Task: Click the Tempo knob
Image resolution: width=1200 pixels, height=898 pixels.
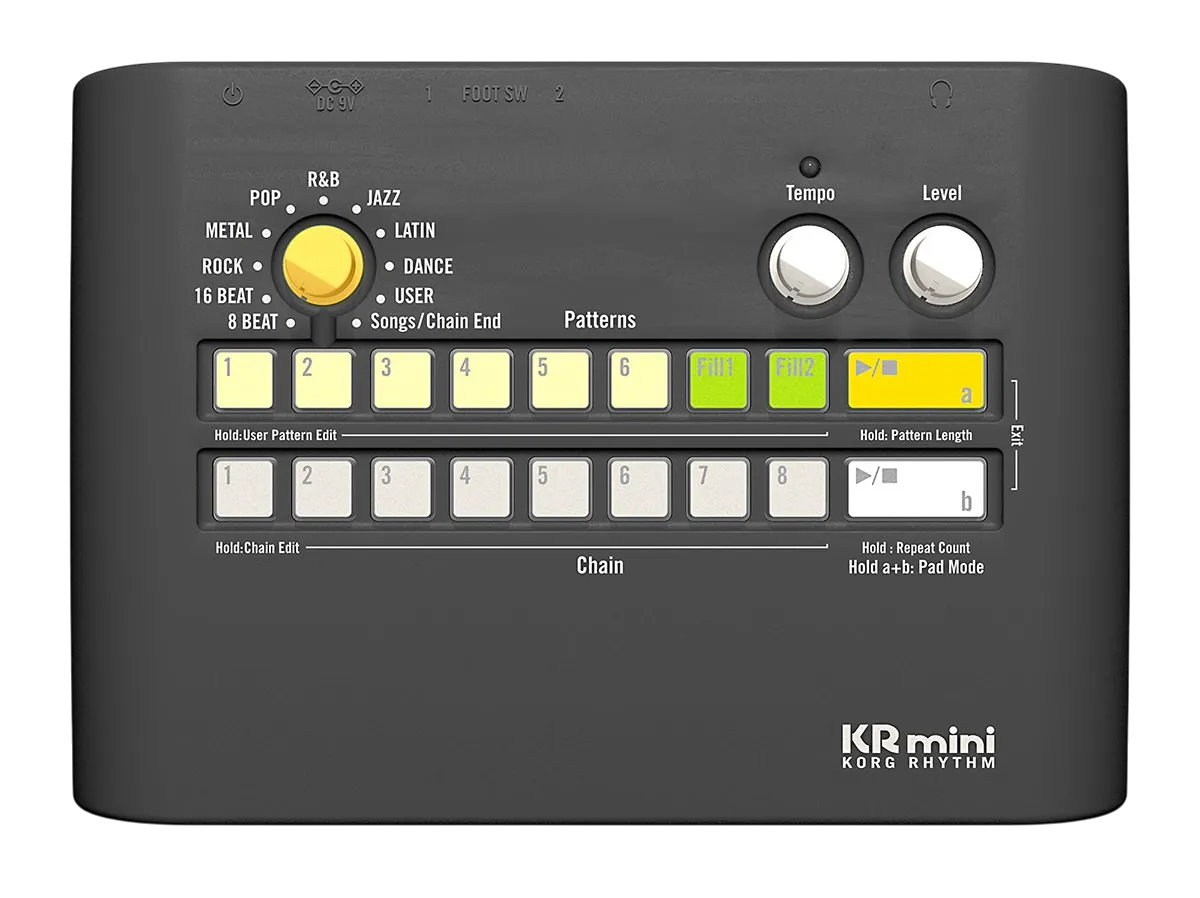Action: pyautogui.click(x=810, y=265)
